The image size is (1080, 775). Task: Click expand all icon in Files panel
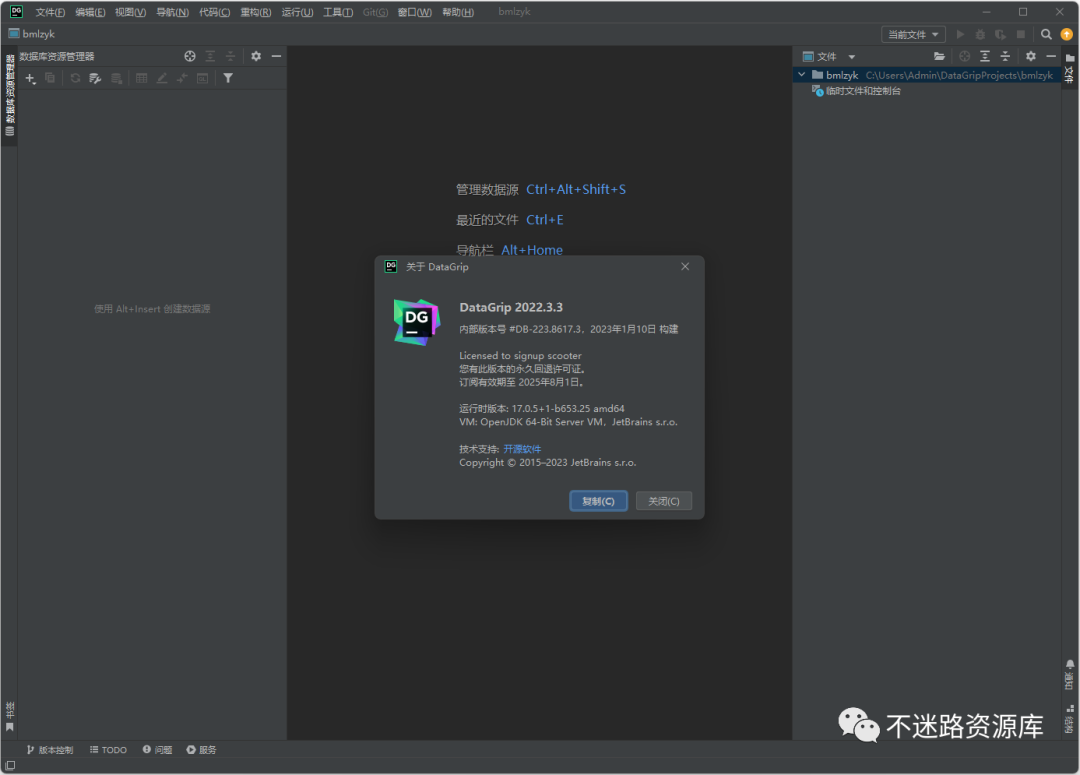point(985,56)
